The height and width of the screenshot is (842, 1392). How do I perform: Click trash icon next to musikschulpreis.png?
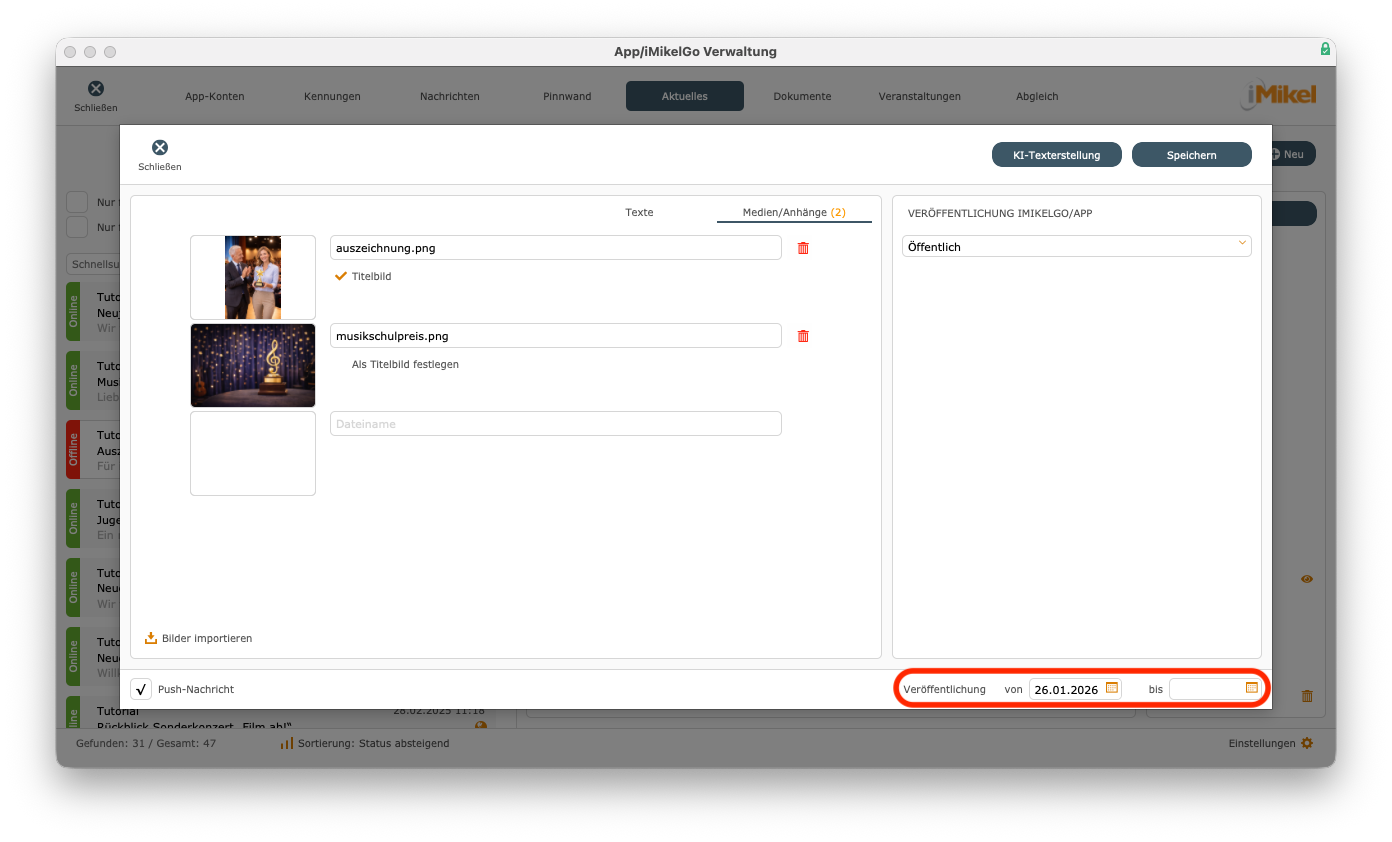tap(802, 336)
